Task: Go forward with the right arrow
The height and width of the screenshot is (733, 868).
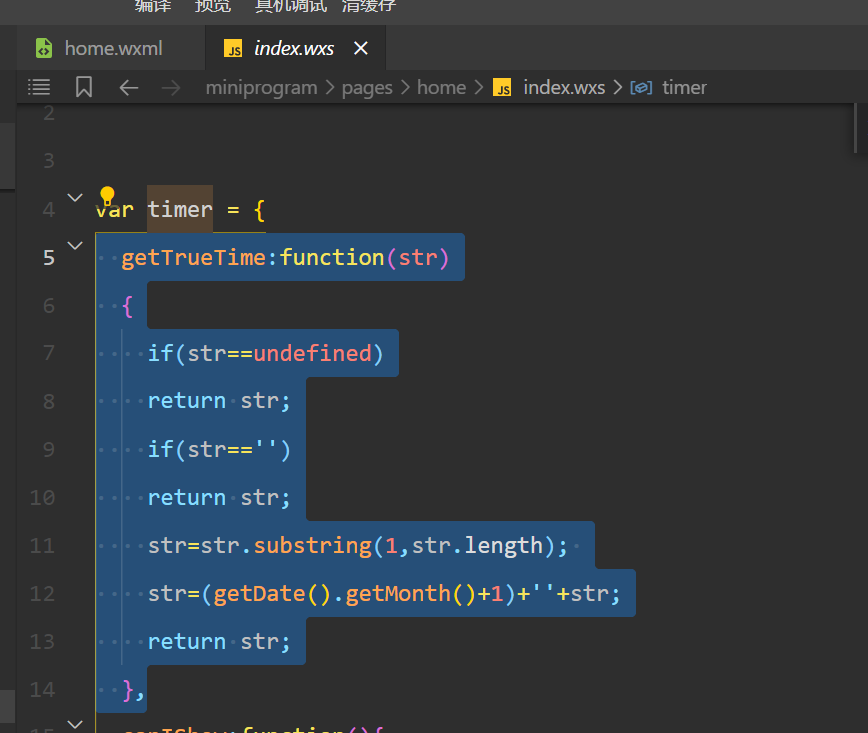Action: click(171, 87)
